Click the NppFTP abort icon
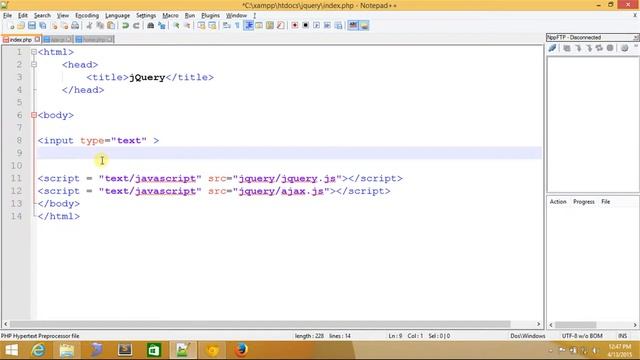 click(610, 48)
